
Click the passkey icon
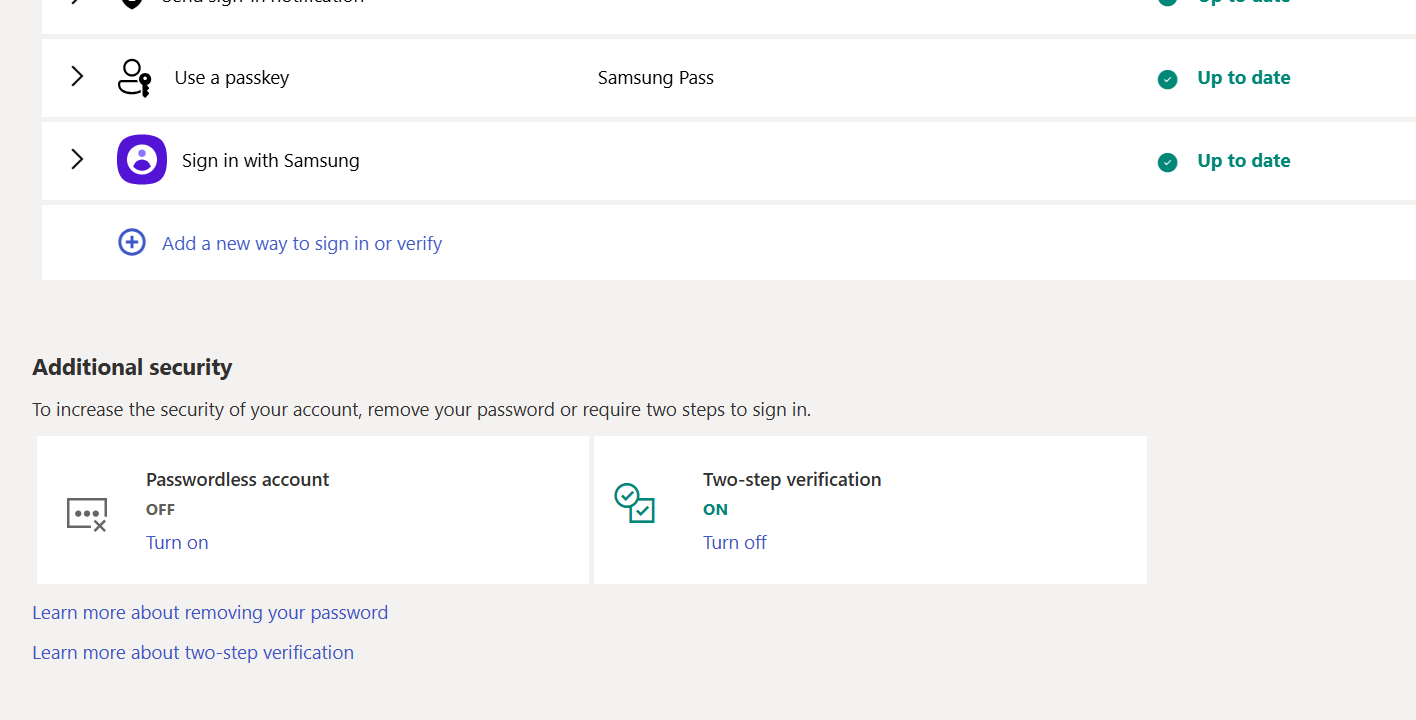pyautogui.click(x=134, y=78)
